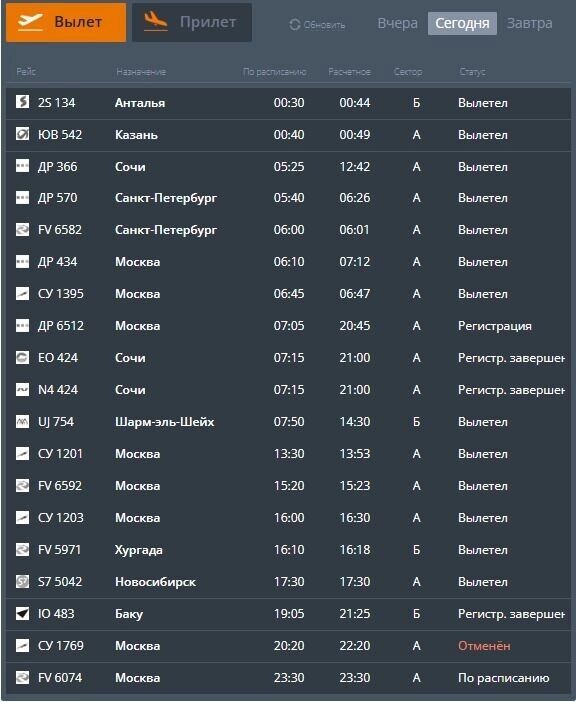
Task: Select destination Баку
Action: [129, 614]
